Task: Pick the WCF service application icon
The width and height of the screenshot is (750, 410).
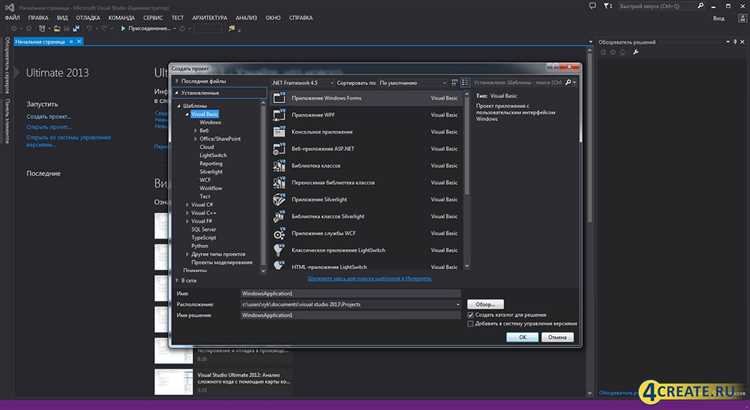Action: [x=279, y=233]
